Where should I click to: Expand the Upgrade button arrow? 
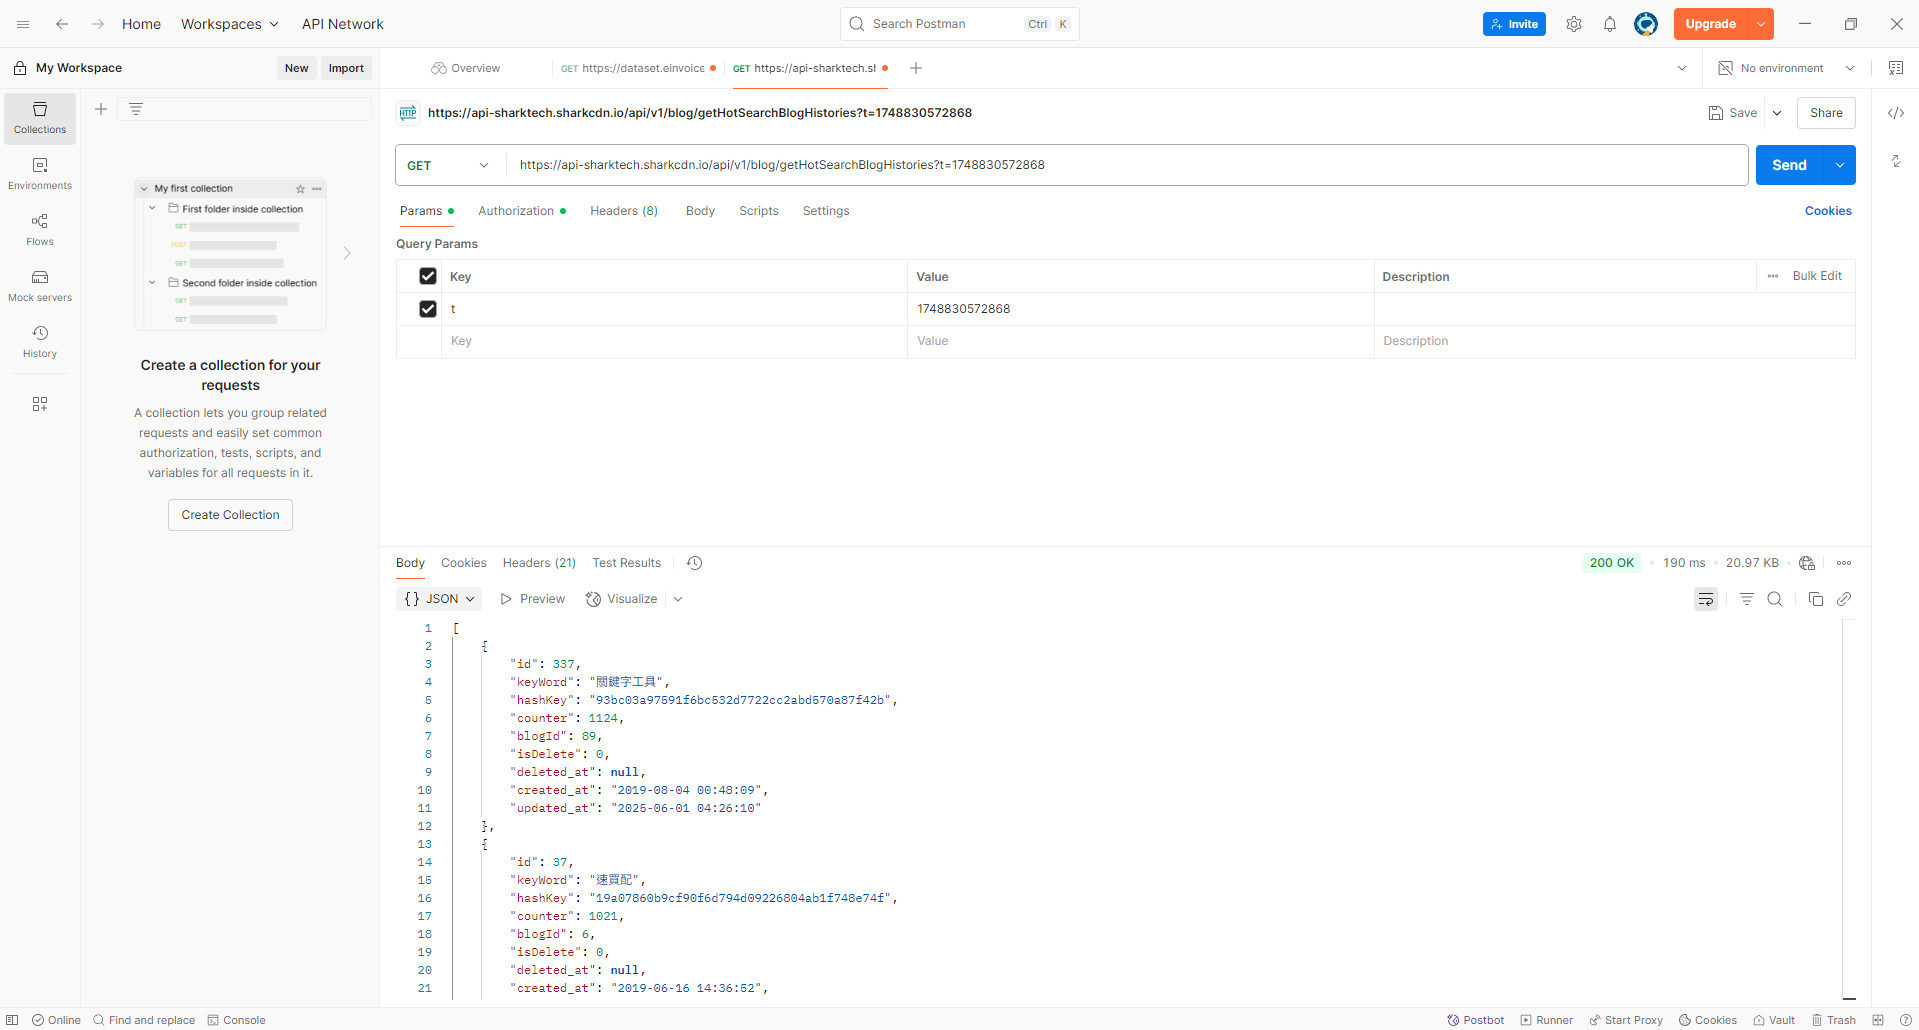(1761, 24)
